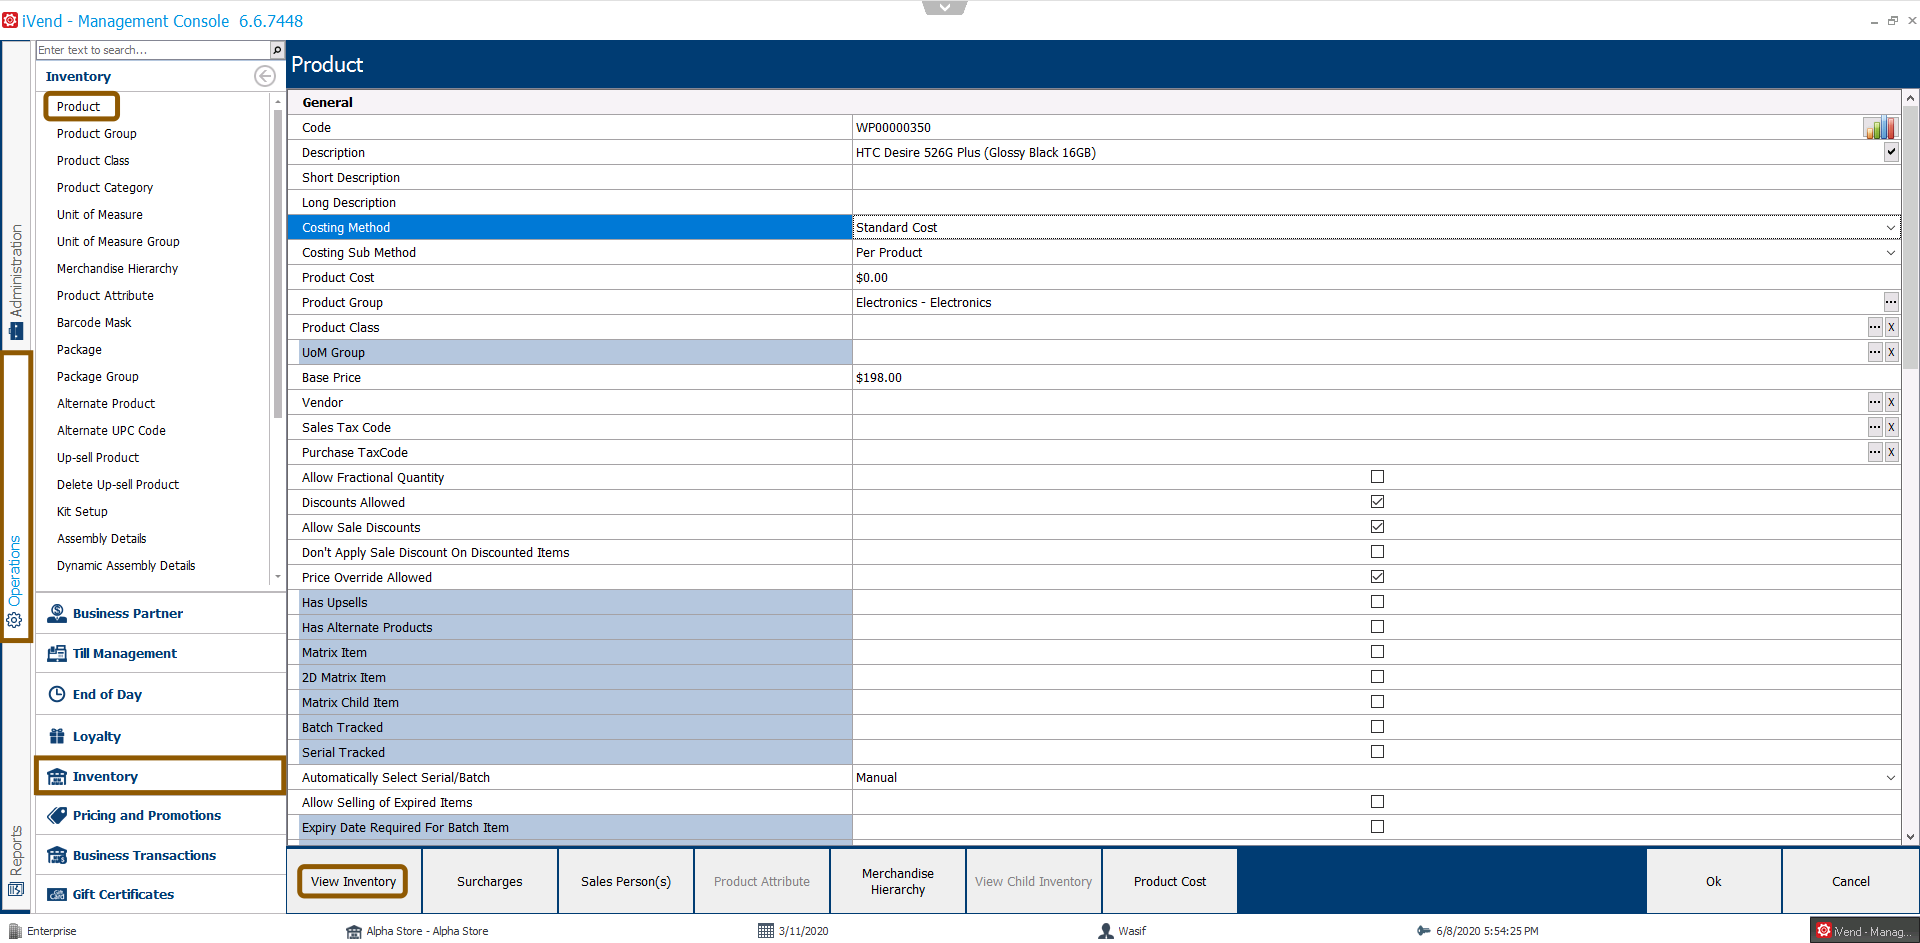Toggle Serial Tracked checkbox
This screenshot has width=1920, height=943.
1377,752
